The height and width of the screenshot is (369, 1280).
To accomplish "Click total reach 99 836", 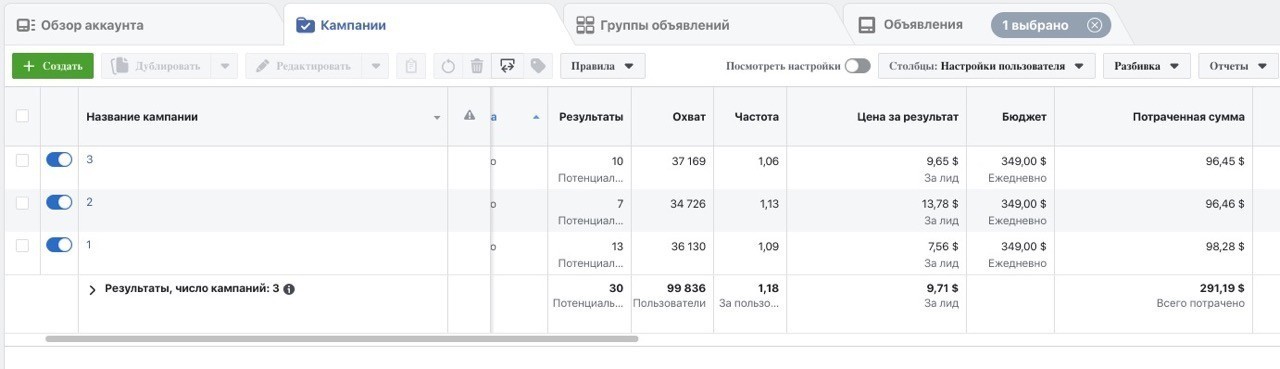I will 686,288.
